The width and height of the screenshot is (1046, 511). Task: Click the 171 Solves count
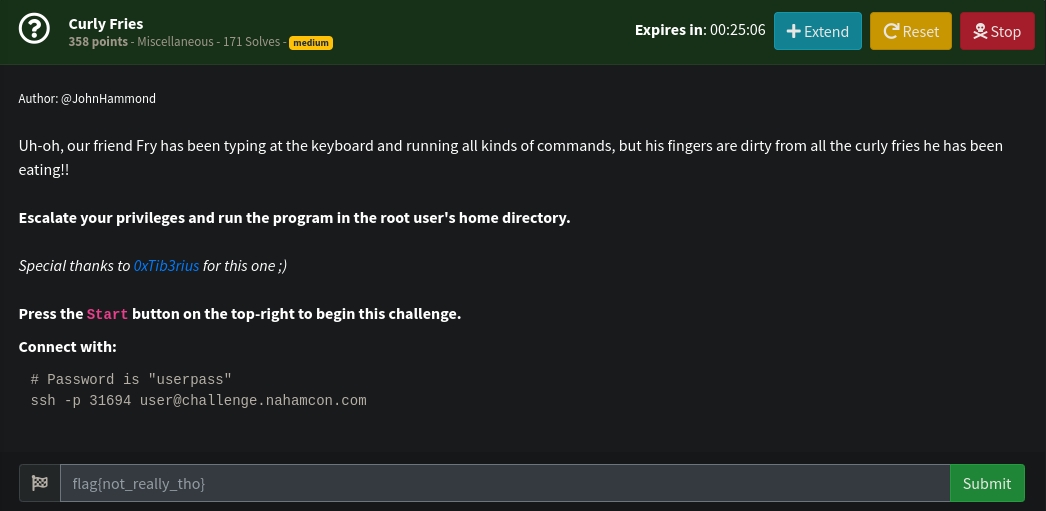(252, 42)
